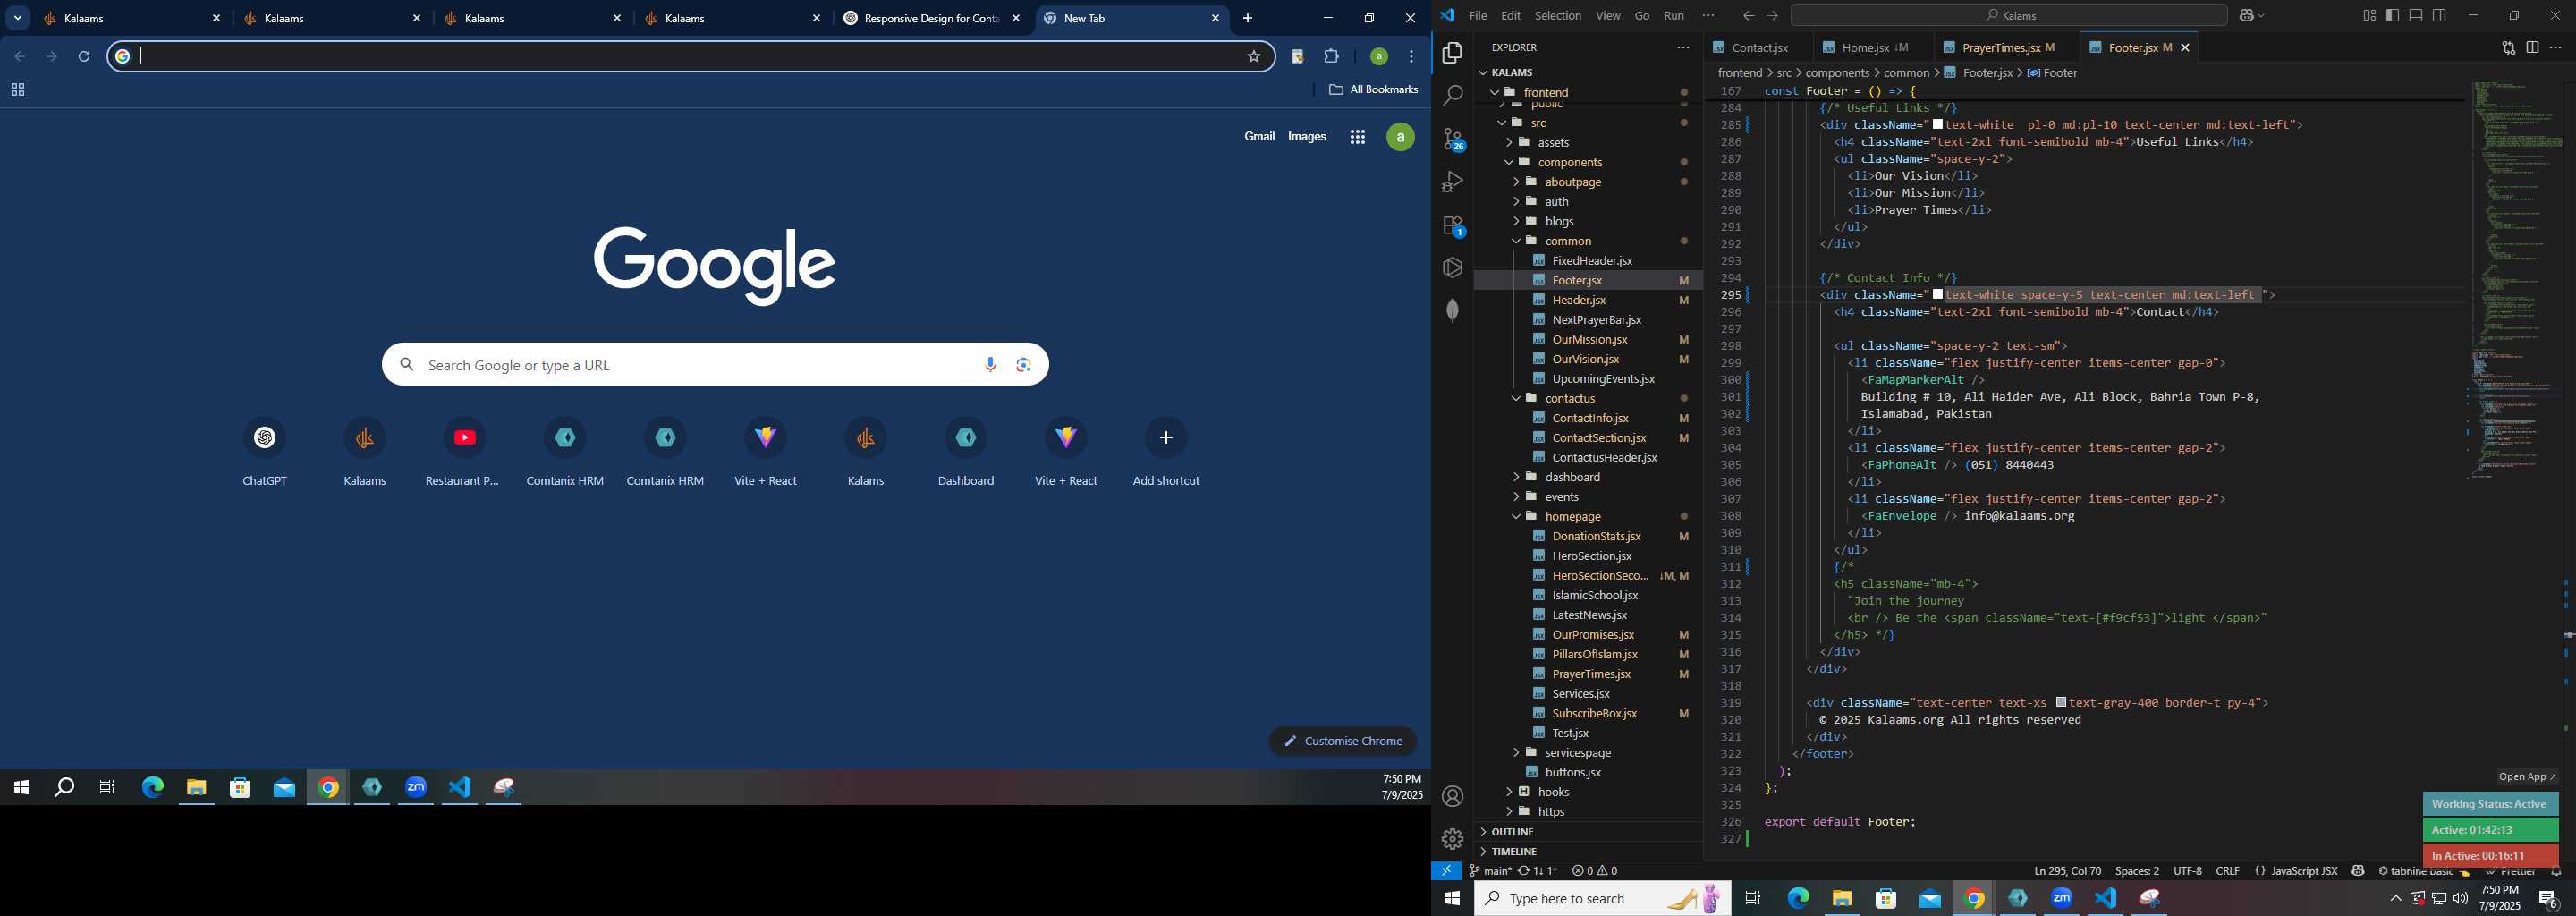Click the Copilot status icon in status bar

(x=2358, y=871)
